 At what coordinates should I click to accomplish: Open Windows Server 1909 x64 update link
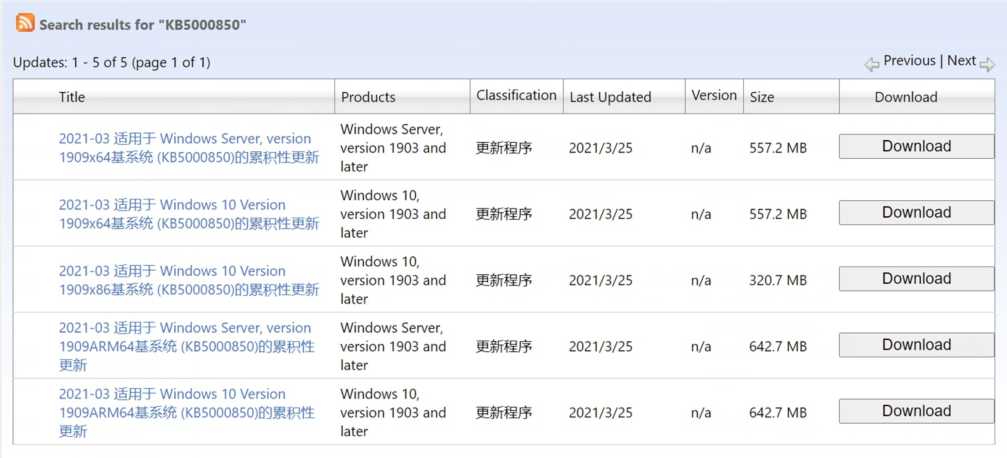coord(189,148)
